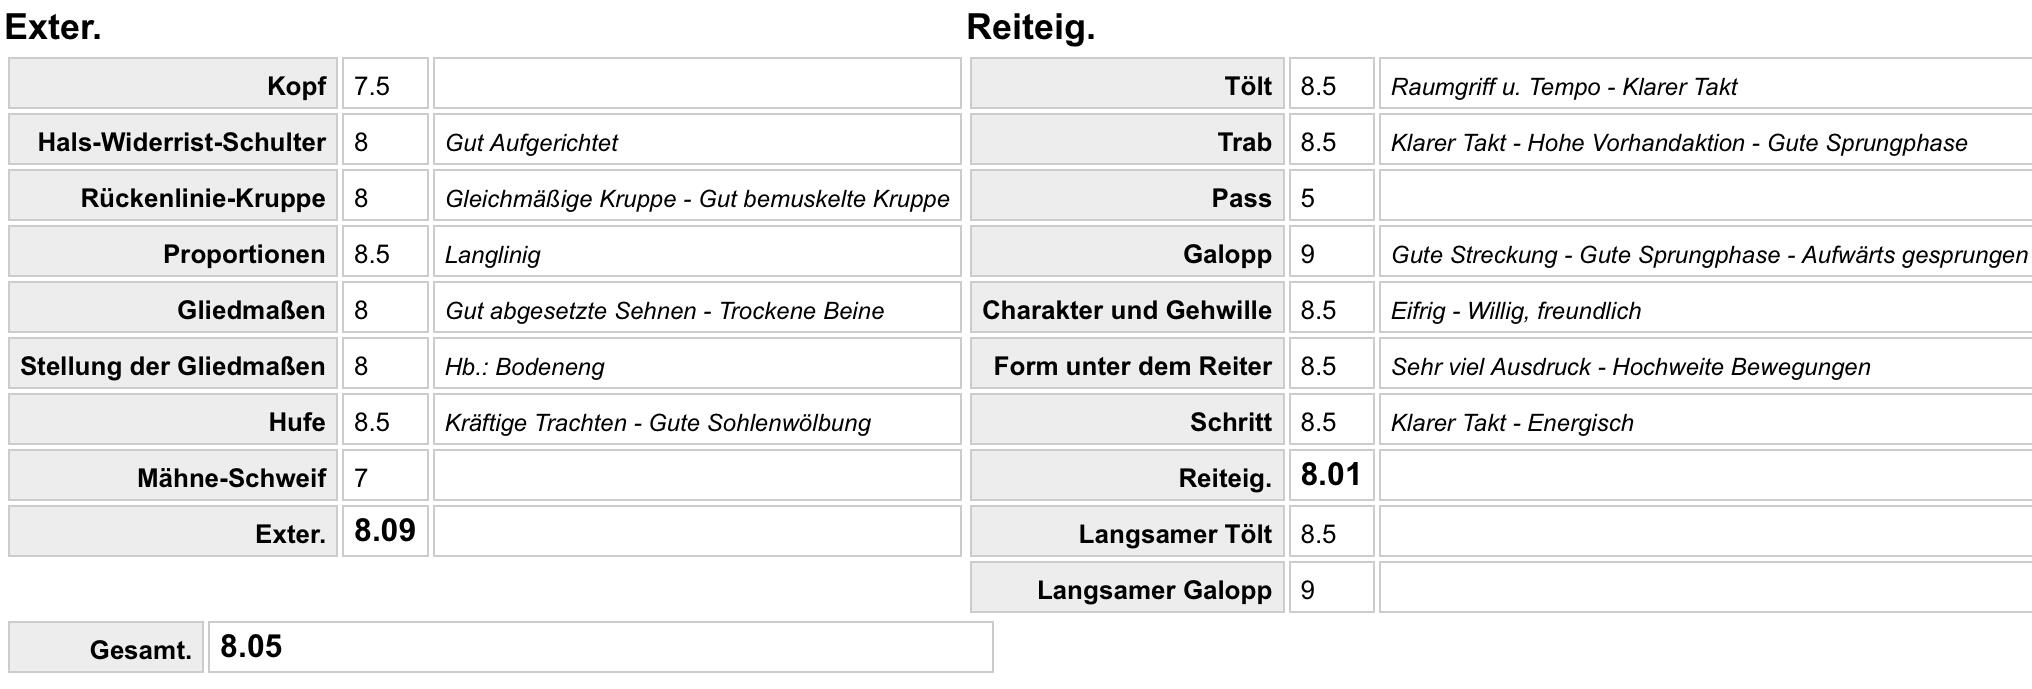Click the Gesamt. total field 8.05
Image resolution: width=2032 pixels, height=689 pixels.
coord(601,647)
